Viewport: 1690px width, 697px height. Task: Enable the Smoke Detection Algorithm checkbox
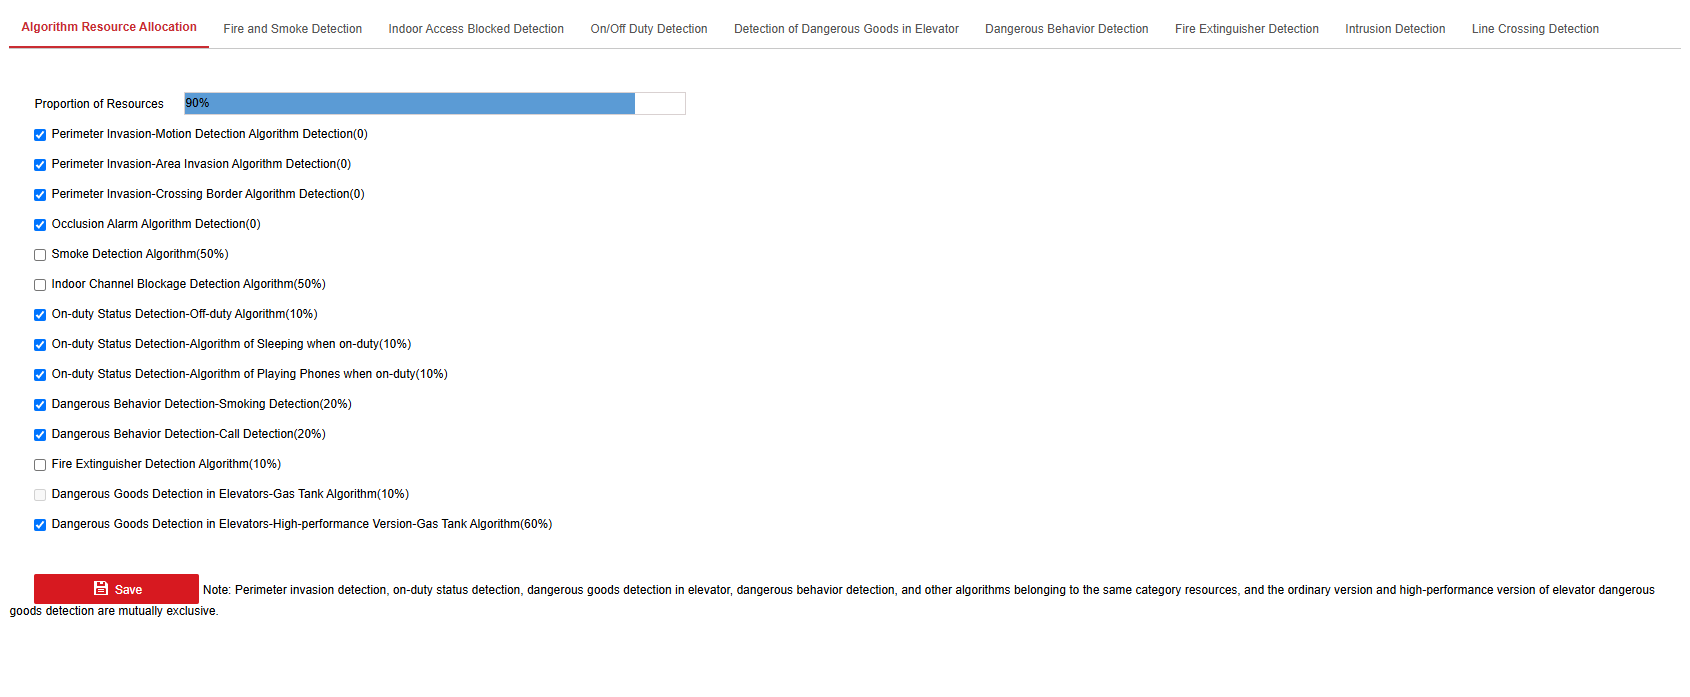(x=40, y=255)
